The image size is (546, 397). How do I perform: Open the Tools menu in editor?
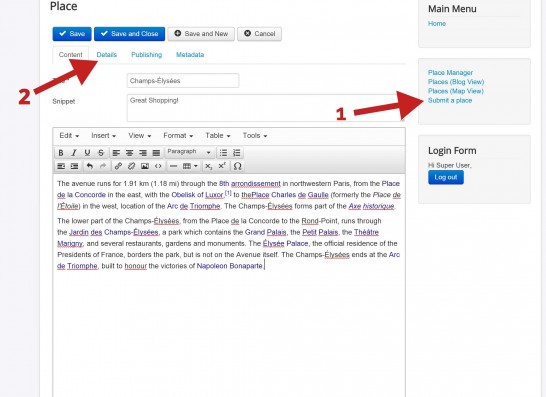click(x=255, y=135)
